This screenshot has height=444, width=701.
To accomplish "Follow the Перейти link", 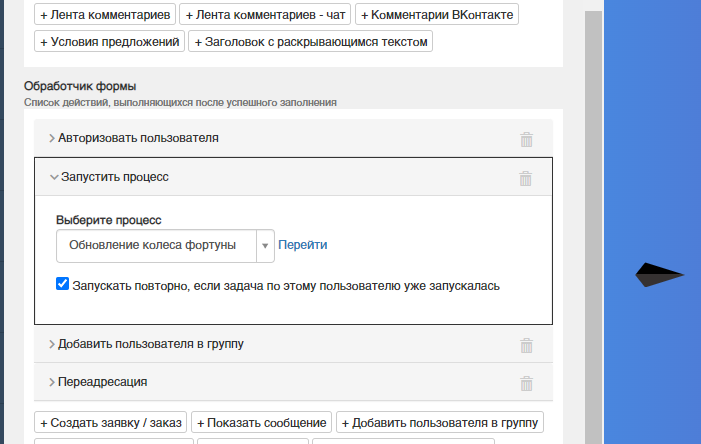I will coord(303,245).
